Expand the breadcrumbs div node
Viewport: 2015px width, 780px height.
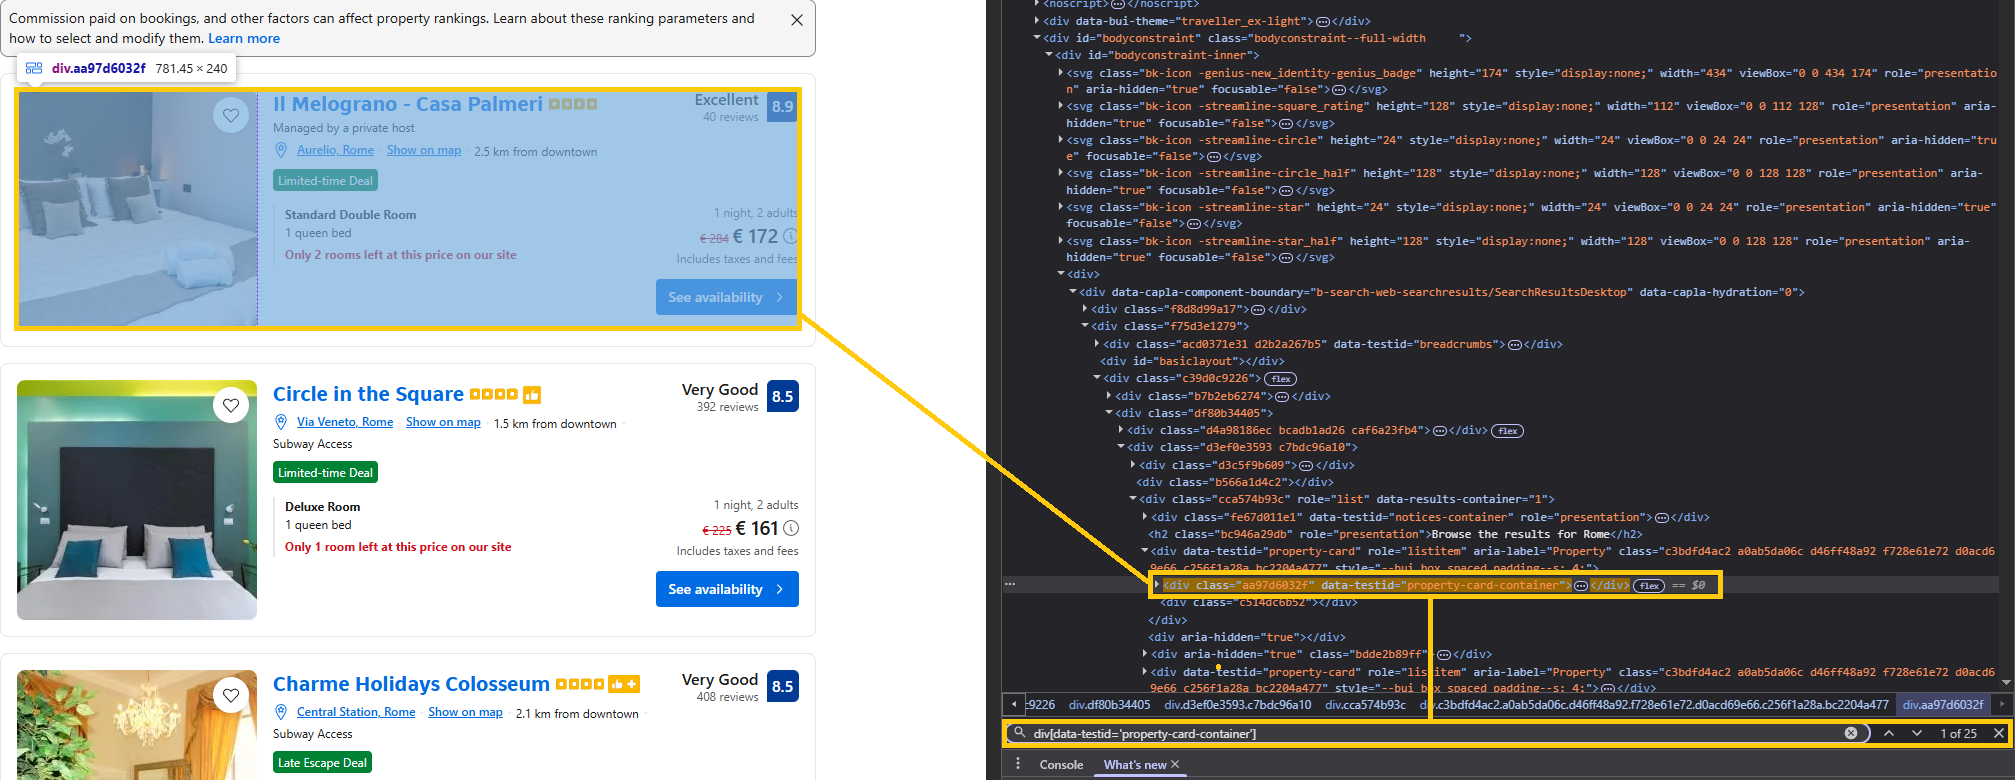(1097, 344)
